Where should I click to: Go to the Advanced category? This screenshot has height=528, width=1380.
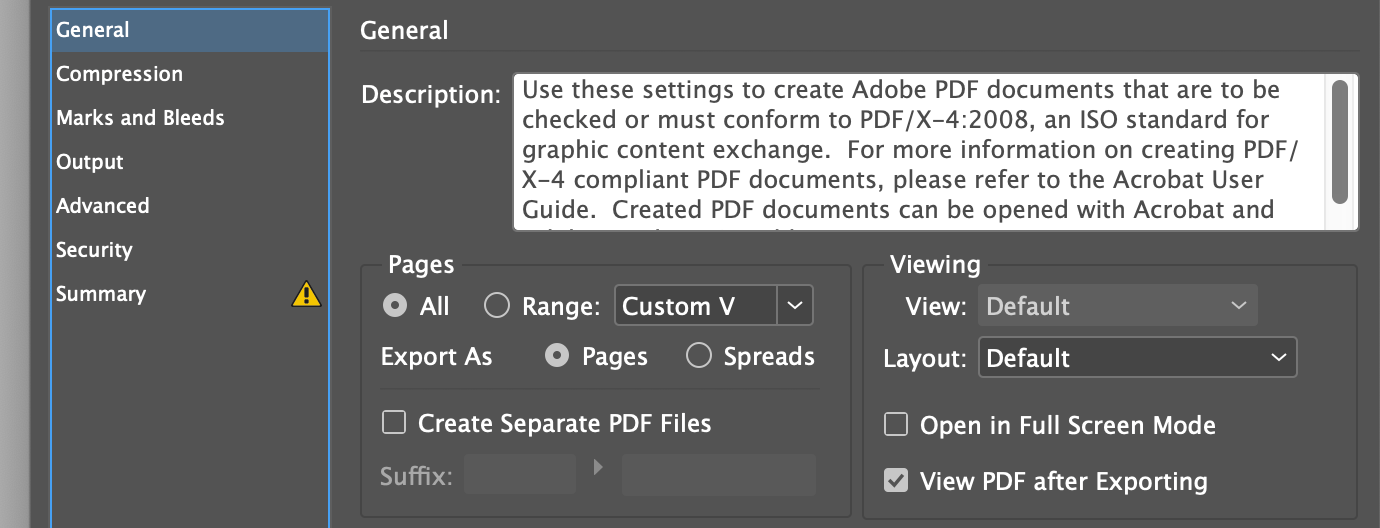(190, 206)
